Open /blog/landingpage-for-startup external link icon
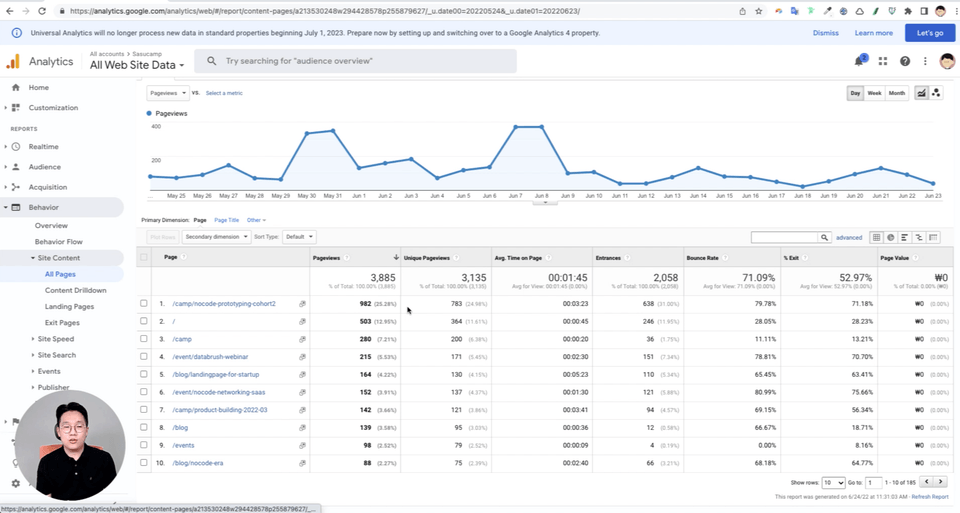 [x=302, y=375]
